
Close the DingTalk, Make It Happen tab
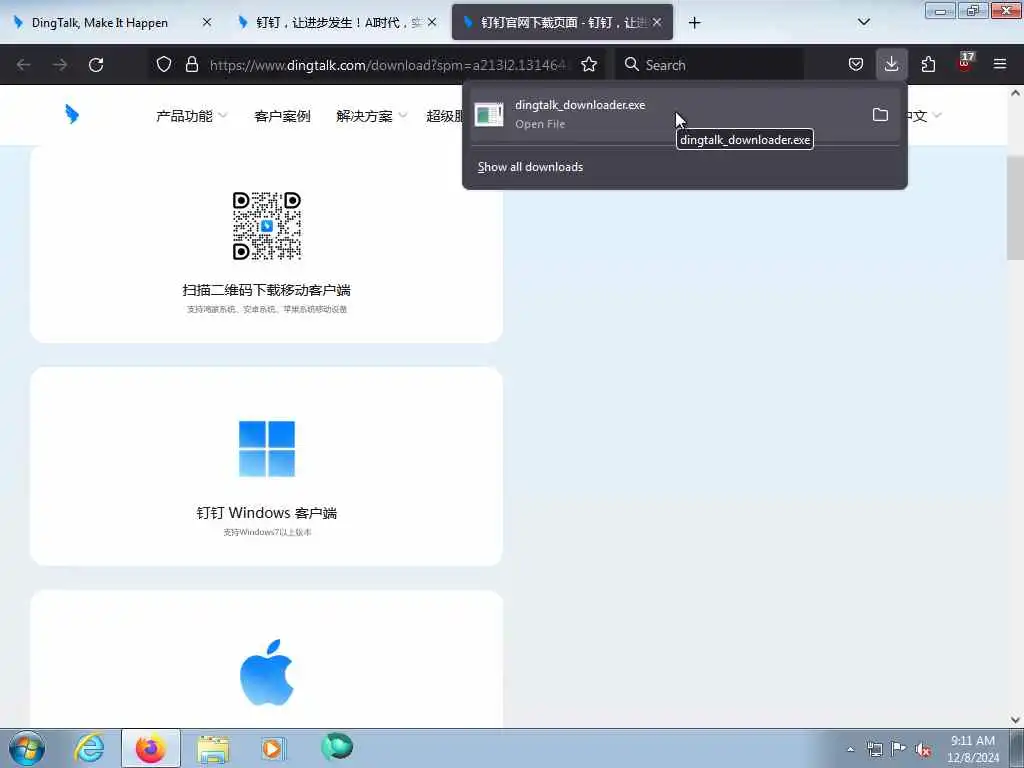(x=207, y=22)
